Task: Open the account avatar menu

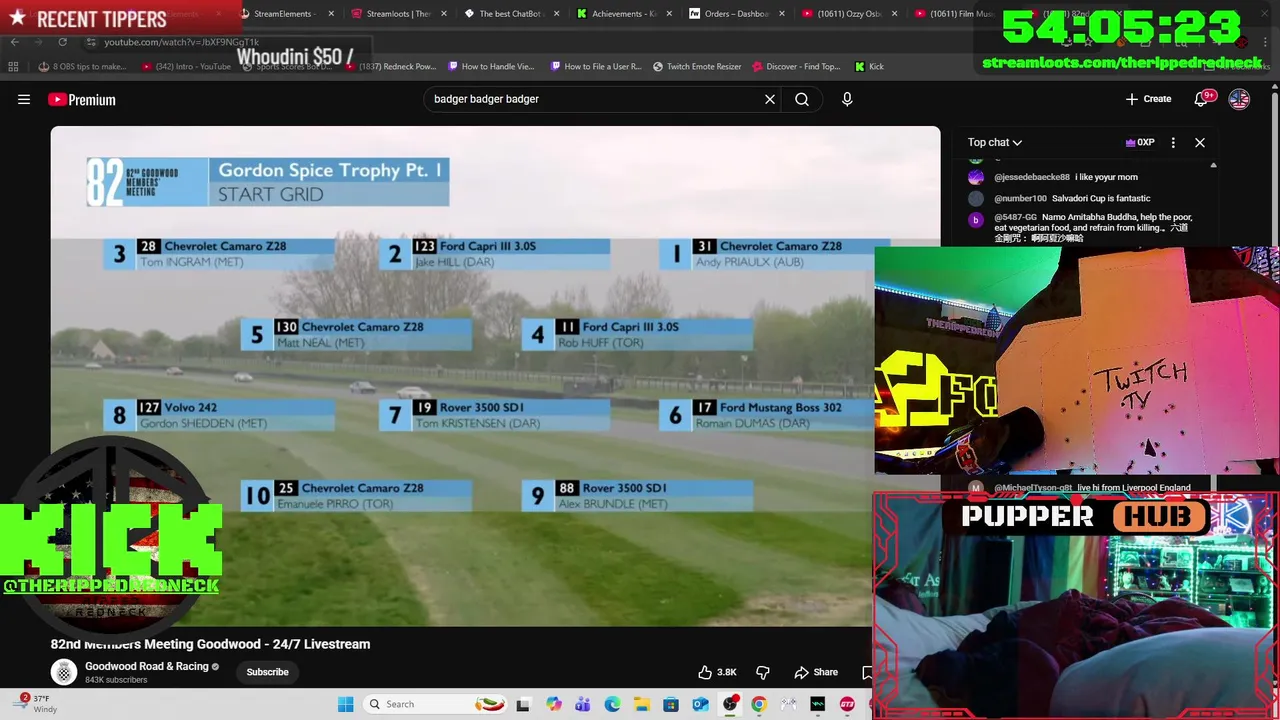Action: [x=1239, y=99]
